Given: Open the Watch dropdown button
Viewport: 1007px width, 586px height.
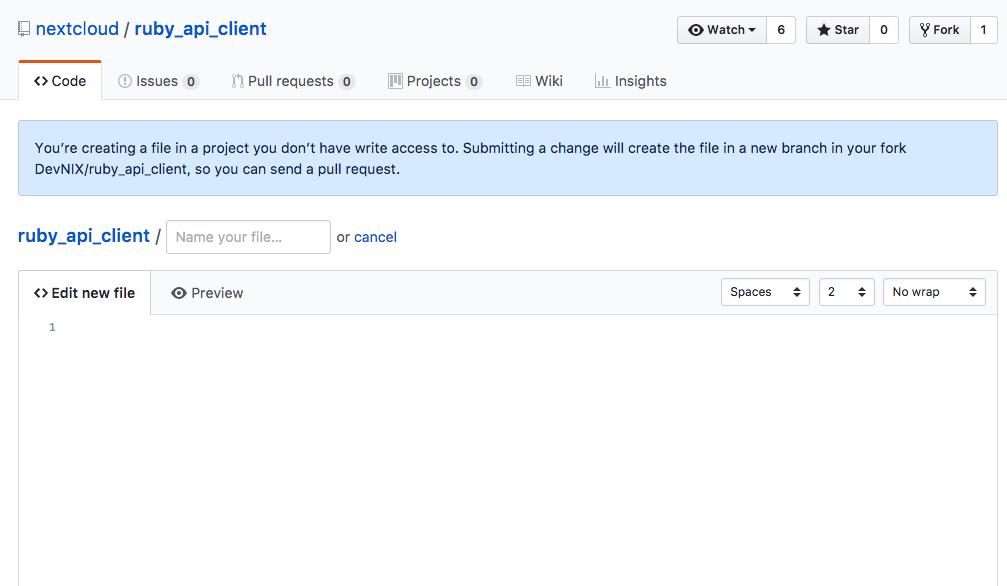Looking at the screenshot, I should pos(722,30).
